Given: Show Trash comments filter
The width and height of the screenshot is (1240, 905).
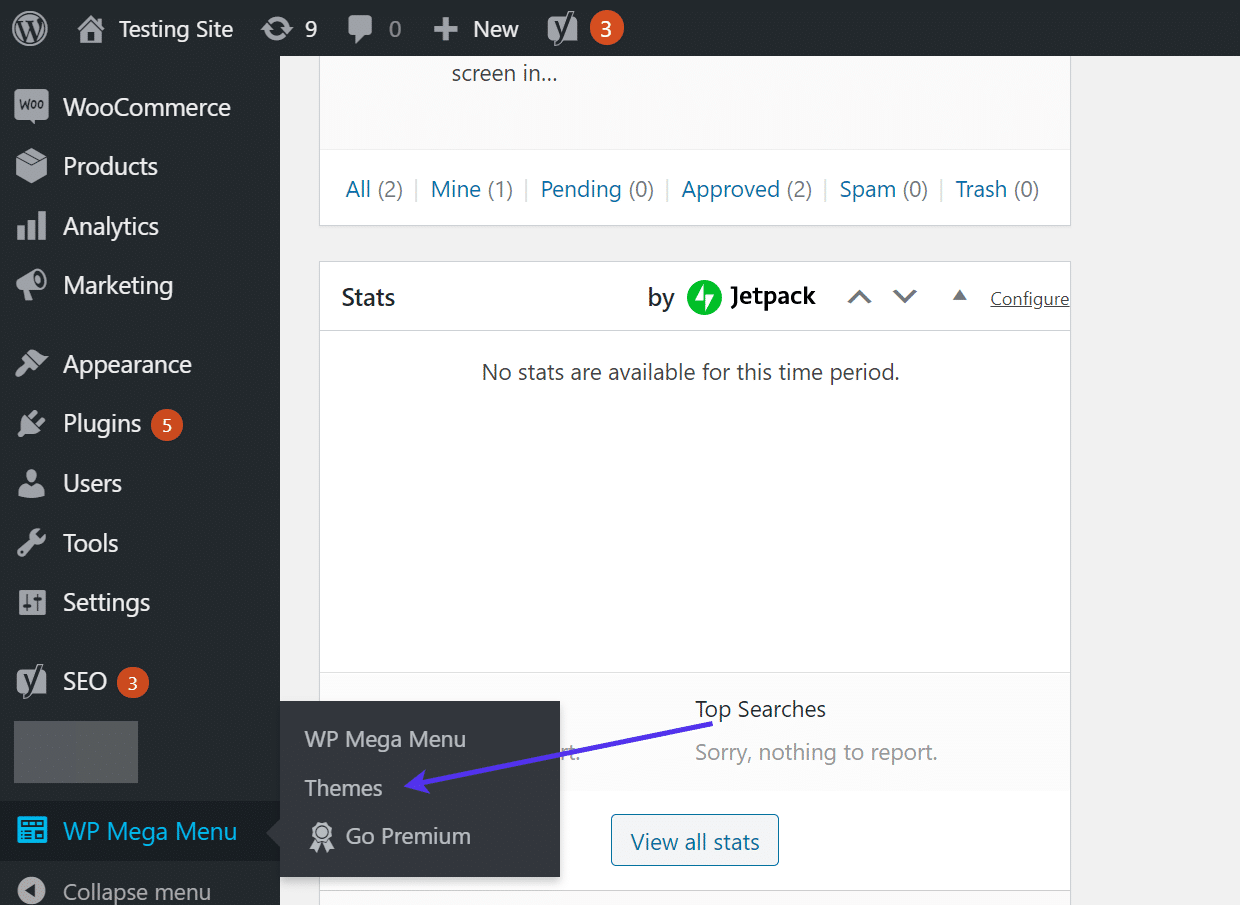Looking at the screenshot, I should tap(980, 189).
